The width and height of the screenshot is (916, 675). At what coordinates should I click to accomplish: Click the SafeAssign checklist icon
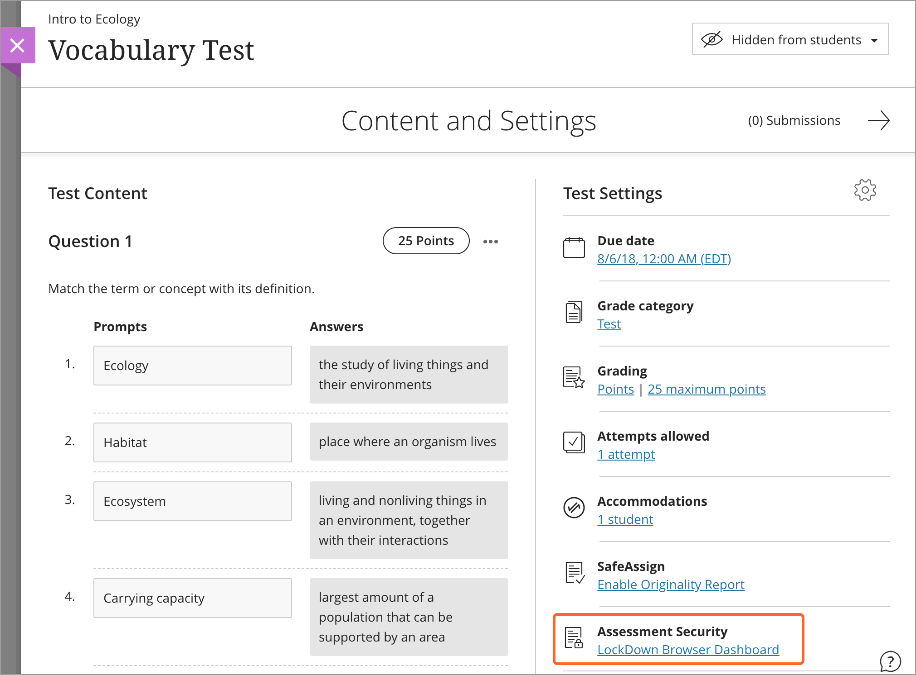[574, 573]
